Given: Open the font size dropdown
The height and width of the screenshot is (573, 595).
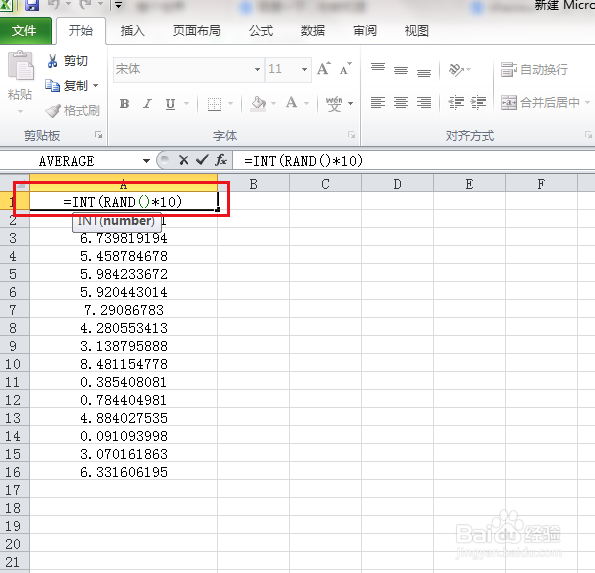Looking at the screenshot, I should [304, 69].
